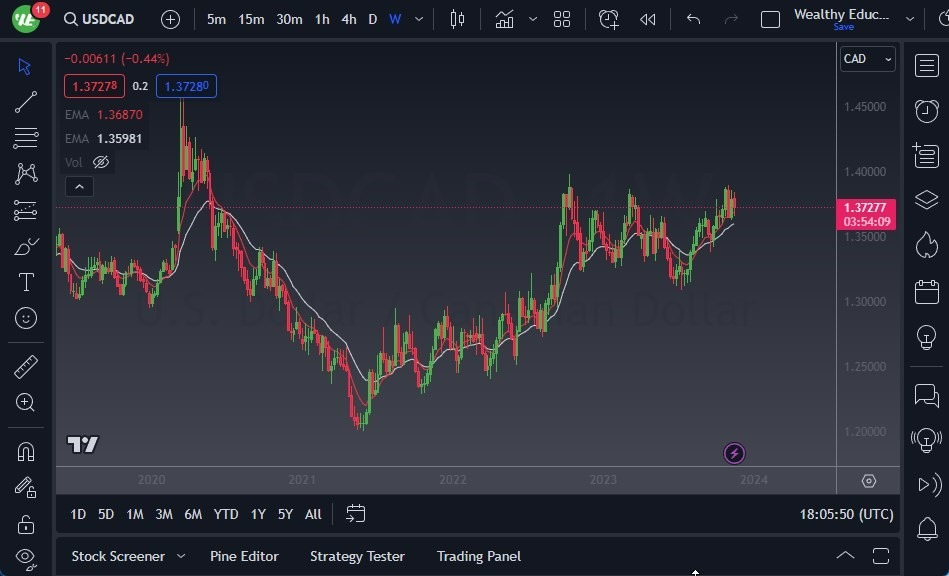Viewport: 949px width, 576px height.
Task: Click the Save button
Action: pyautogui.click(x=845, y=27)
